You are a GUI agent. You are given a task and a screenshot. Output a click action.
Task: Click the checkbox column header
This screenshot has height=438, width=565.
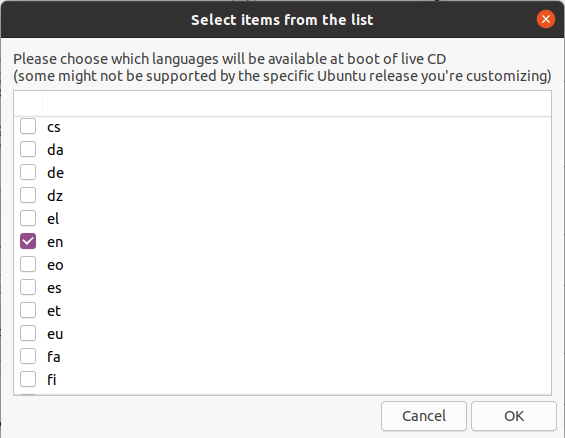tap(28, 104)
